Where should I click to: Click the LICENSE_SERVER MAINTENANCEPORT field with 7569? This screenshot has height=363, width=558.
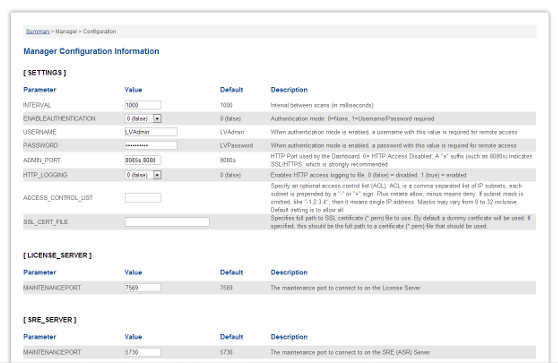pyautogui.click(x=143, y=288)
